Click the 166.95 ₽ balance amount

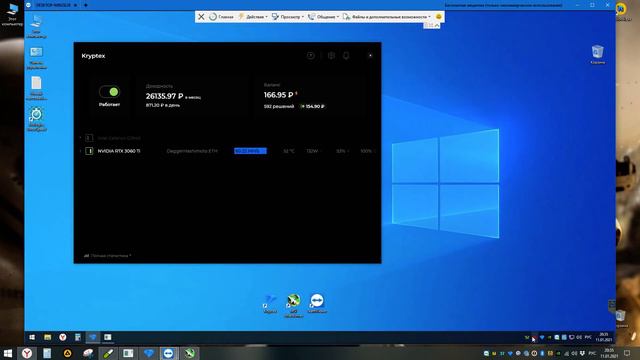tap(278, 95)
